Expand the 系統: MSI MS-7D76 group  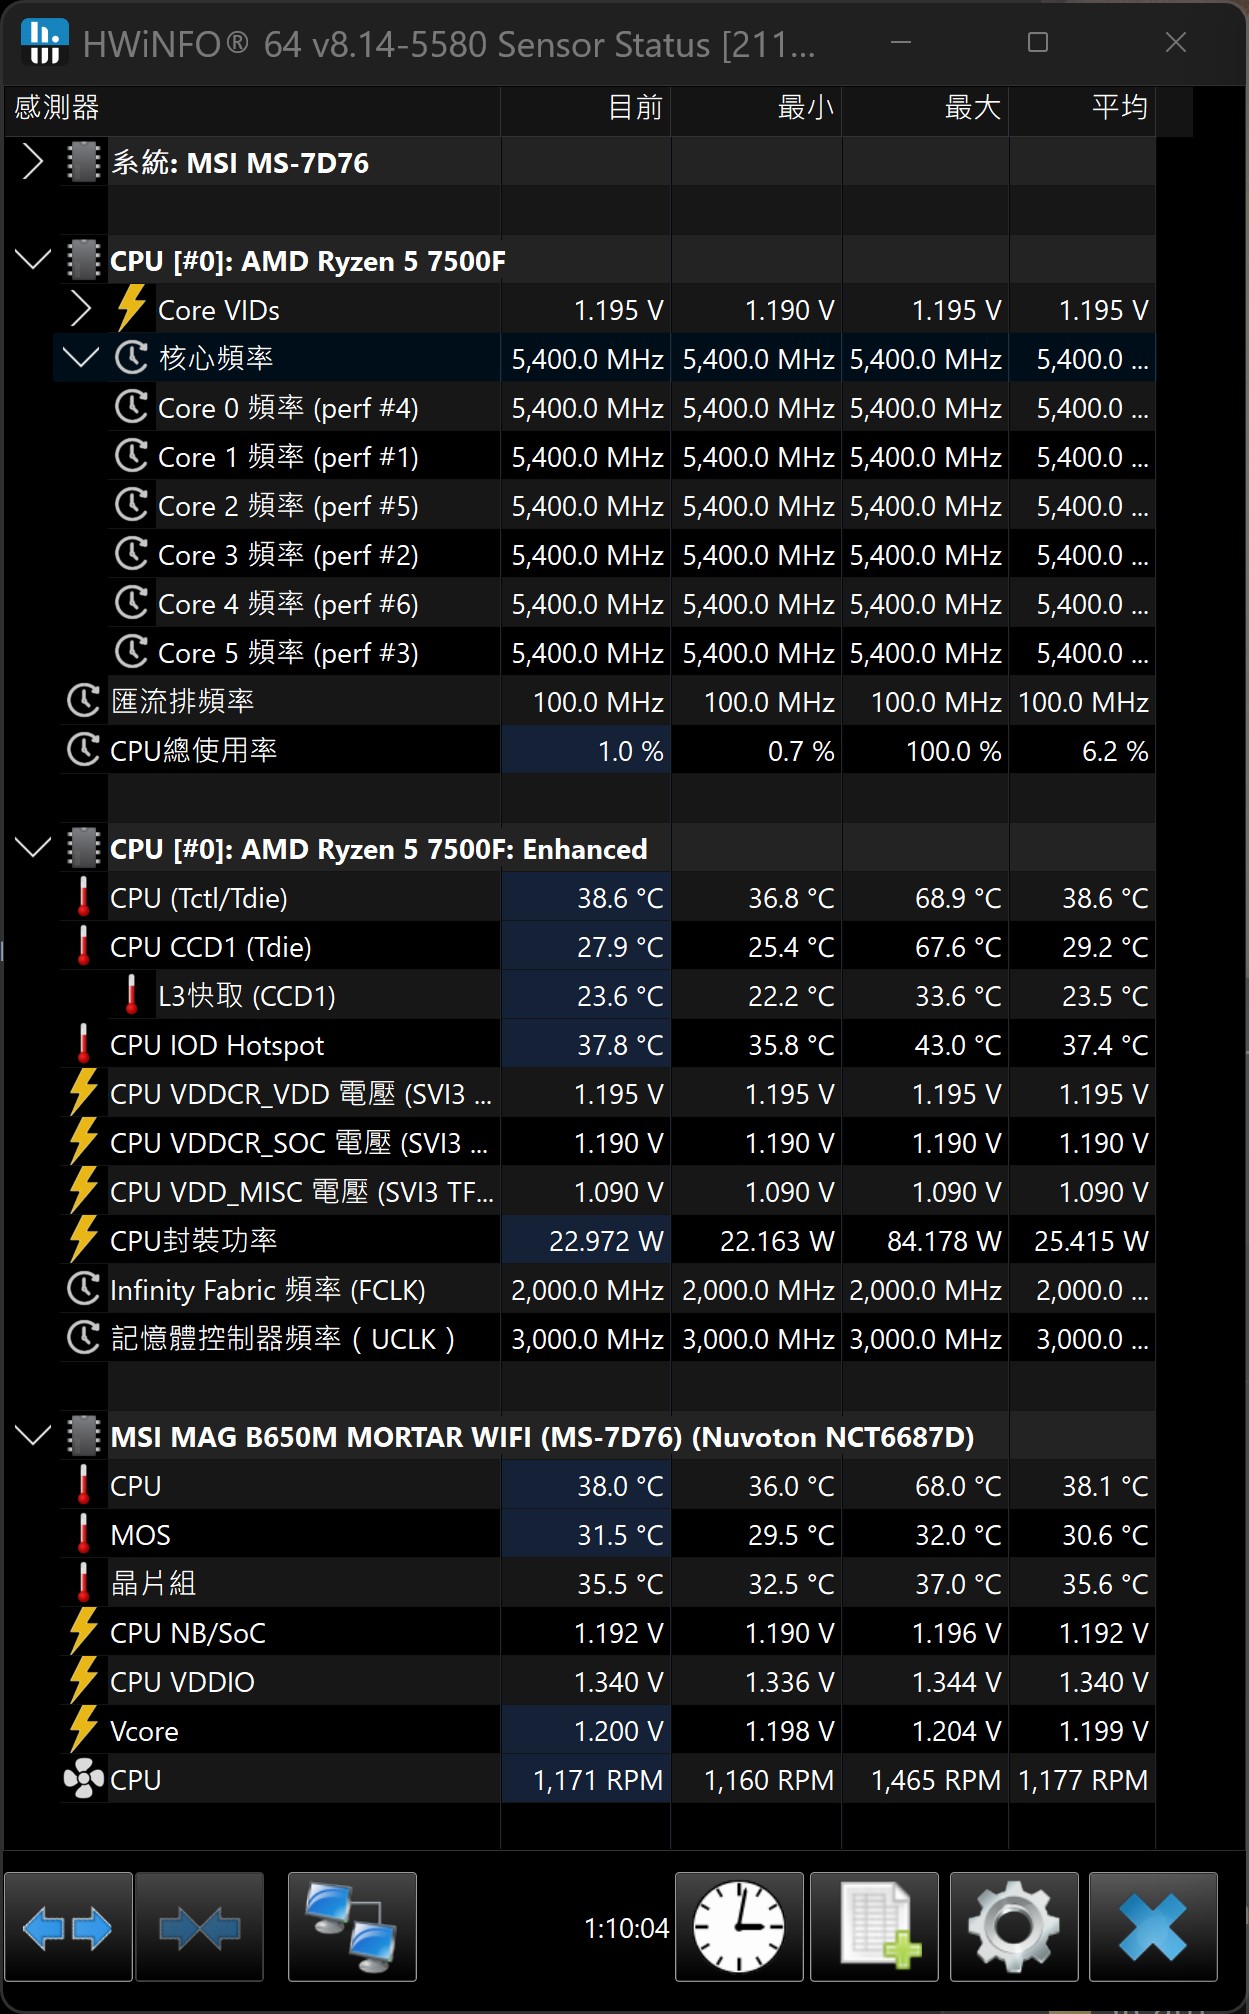tap(33, 162)
